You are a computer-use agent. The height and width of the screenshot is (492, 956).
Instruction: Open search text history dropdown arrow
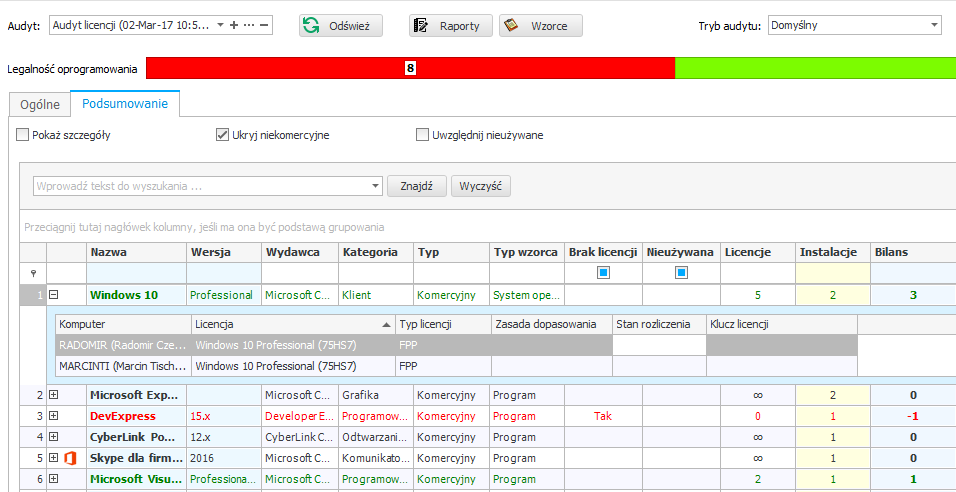point(376,187)
